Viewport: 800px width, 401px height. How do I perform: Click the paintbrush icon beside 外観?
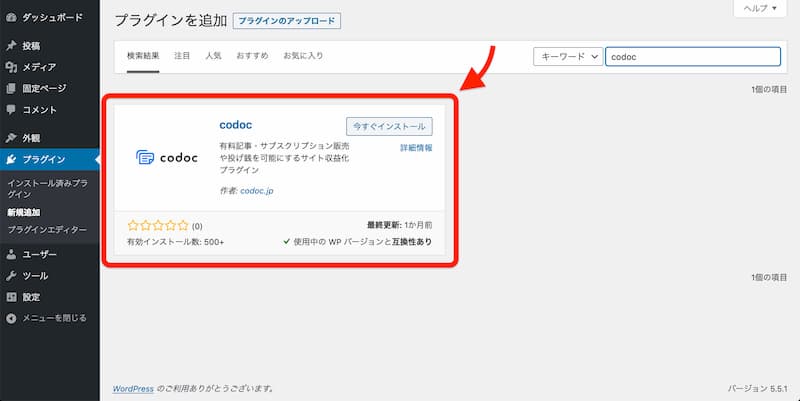pos(11,138)
